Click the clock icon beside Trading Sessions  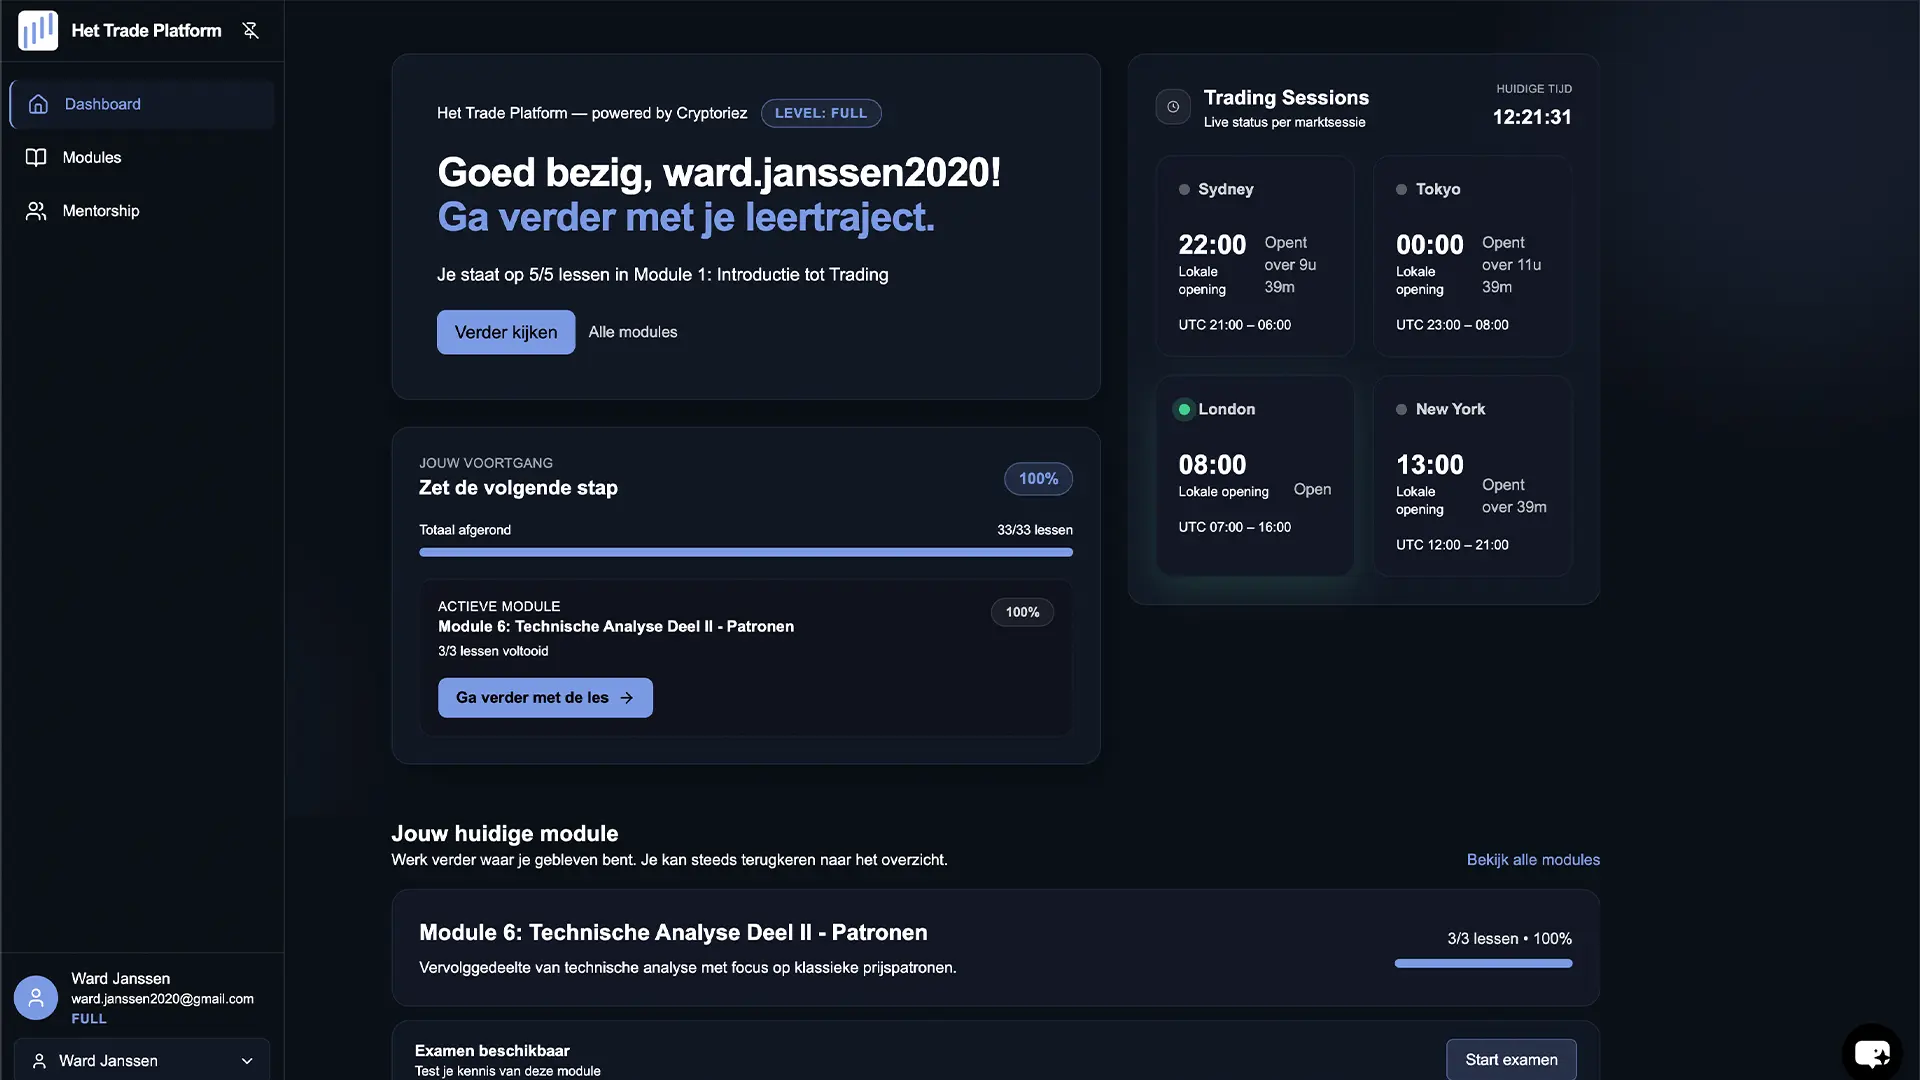[1172, 106]
